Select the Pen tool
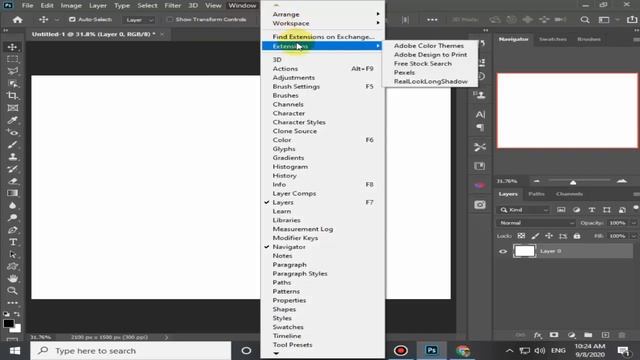Viewport: 640px width, 360px height. [12, 230]
